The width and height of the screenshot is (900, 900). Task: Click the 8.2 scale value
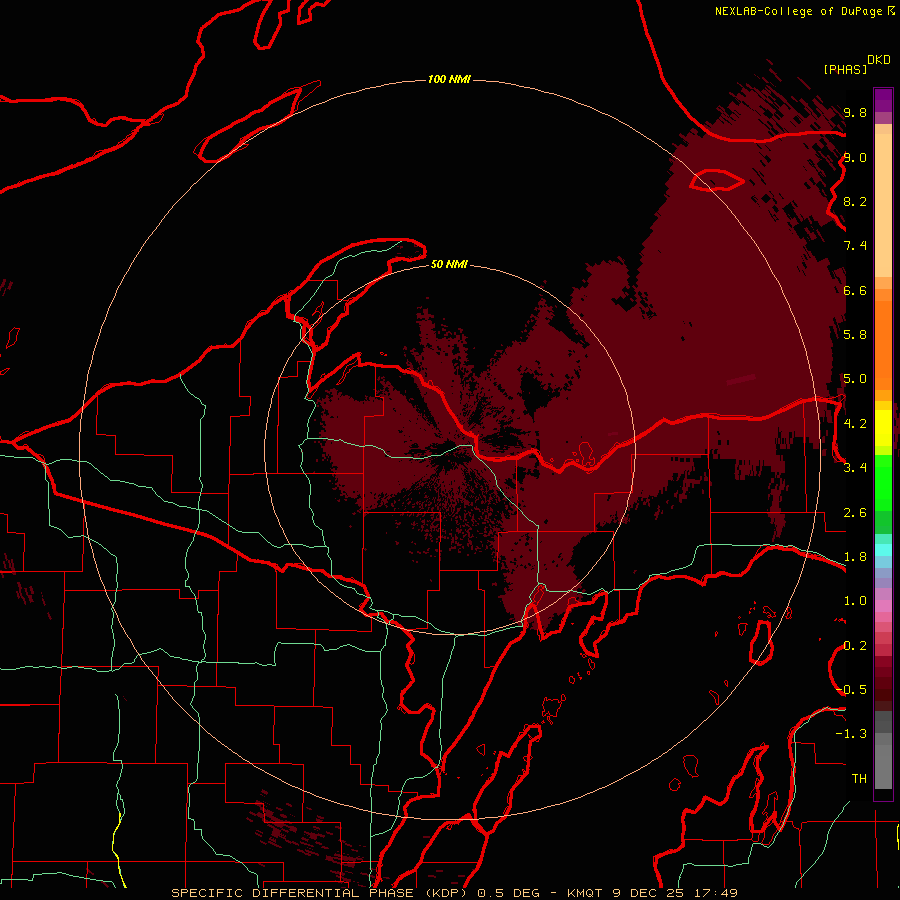pyautogui.click(x=855, y=201)
